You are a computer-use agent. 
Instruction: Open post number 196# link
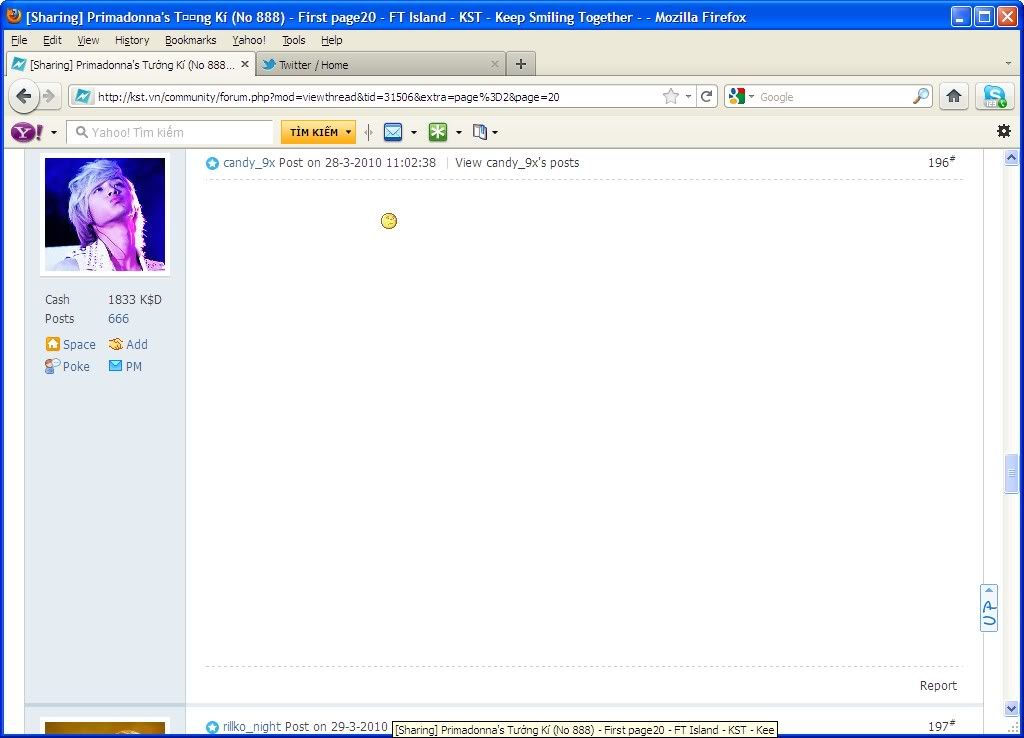tap(941, 161)
